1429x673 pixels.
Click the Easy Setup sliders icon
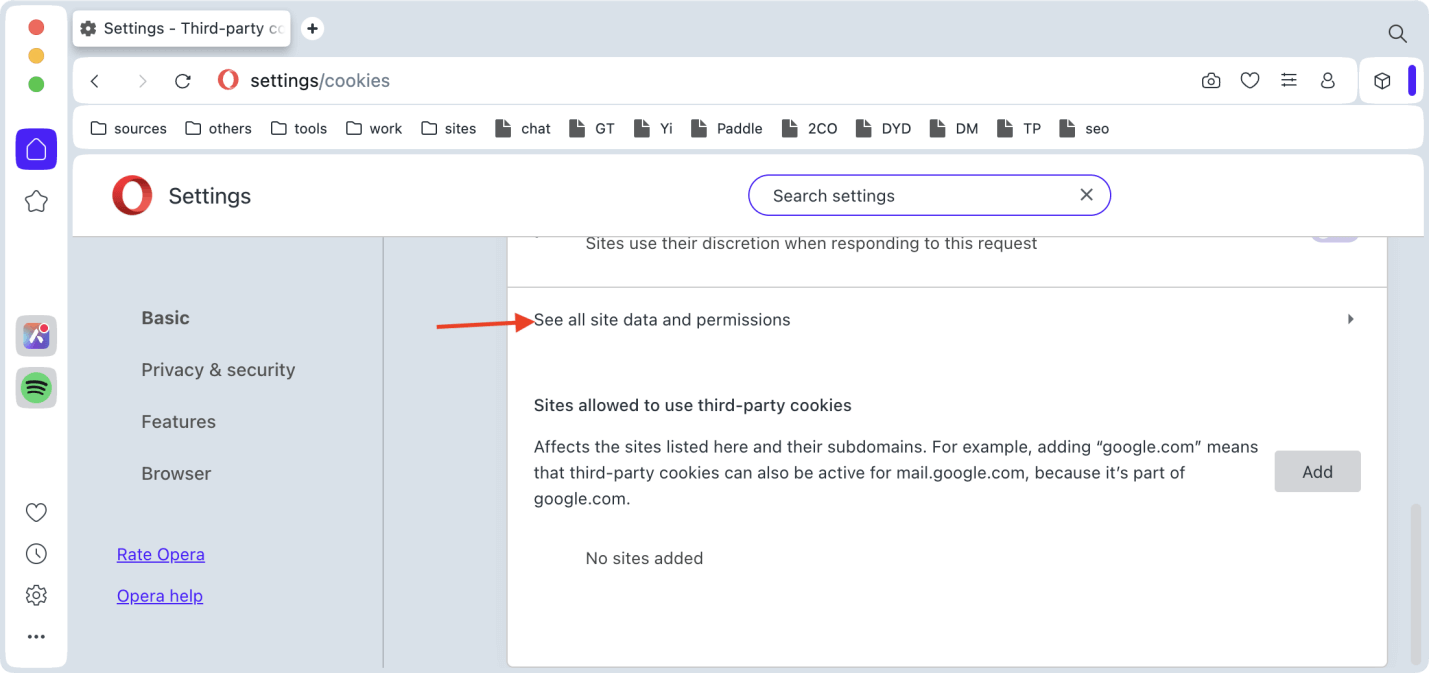pos(1289,81)
